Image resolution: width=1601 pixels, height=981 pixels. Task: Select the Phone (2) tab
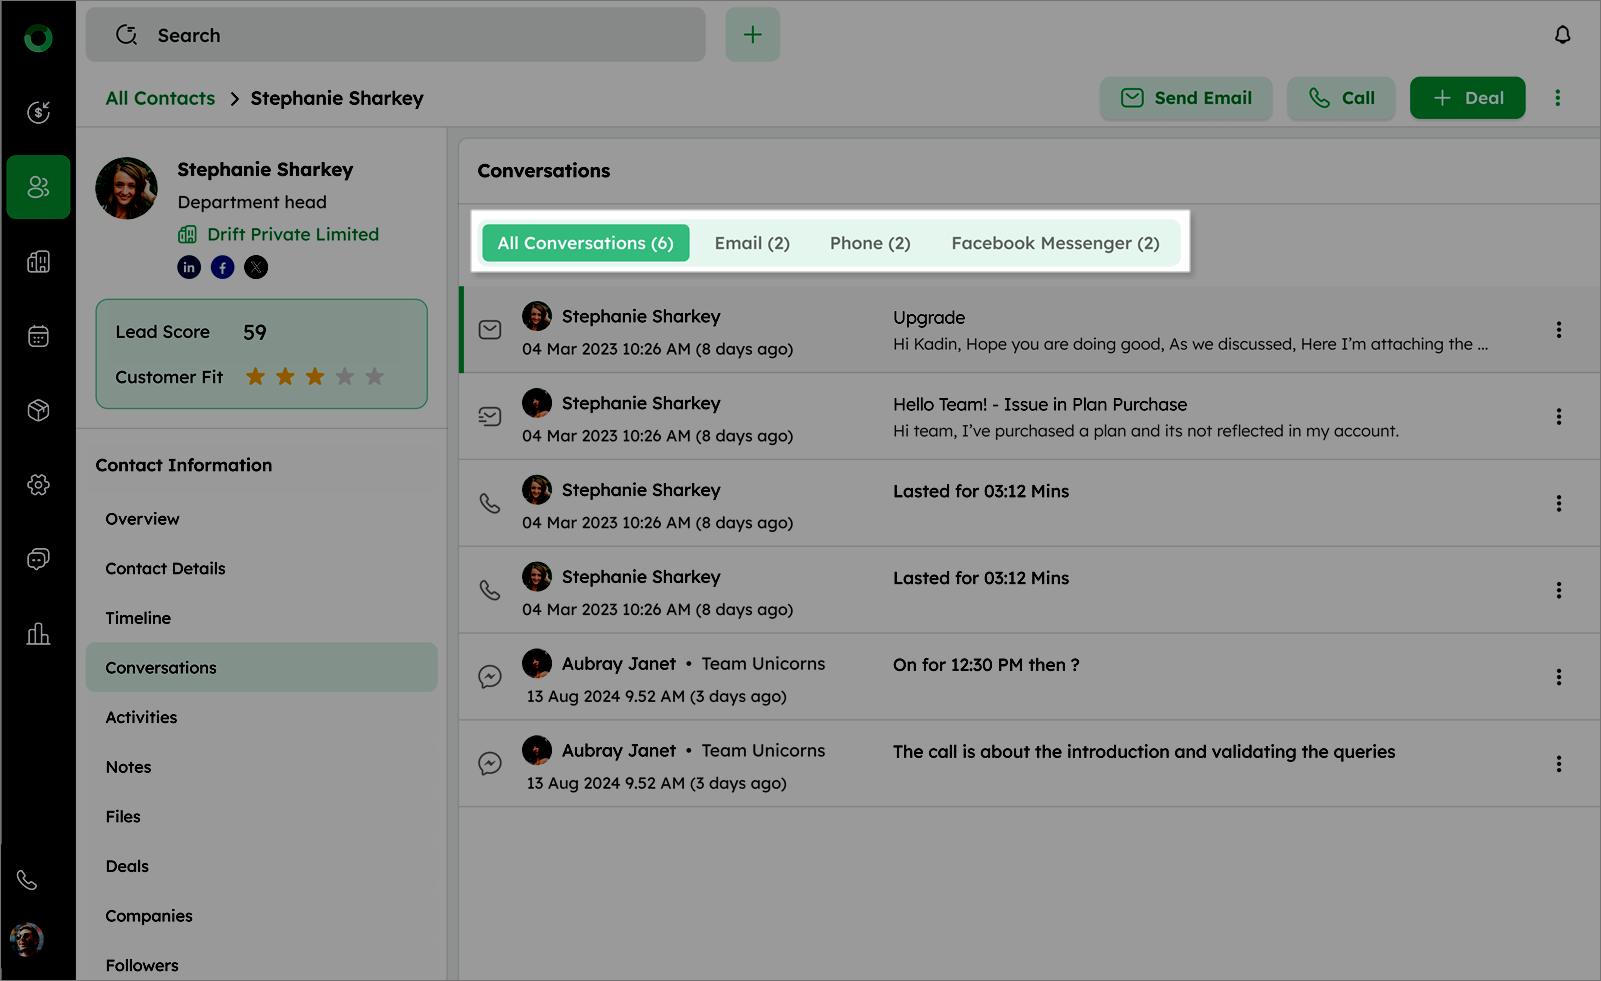pos(870,243)
